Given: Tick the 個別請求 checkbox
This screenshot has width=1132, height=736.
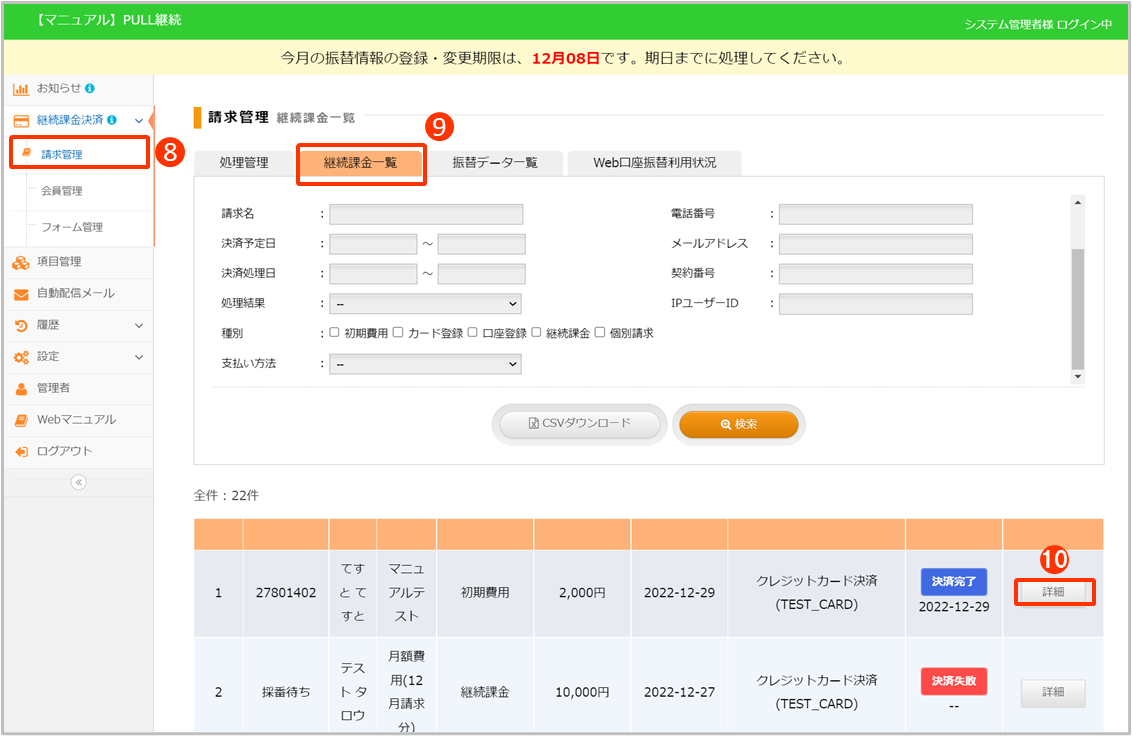Looking at the screenshot, I should pyautogui.click(x=600, y=333).
